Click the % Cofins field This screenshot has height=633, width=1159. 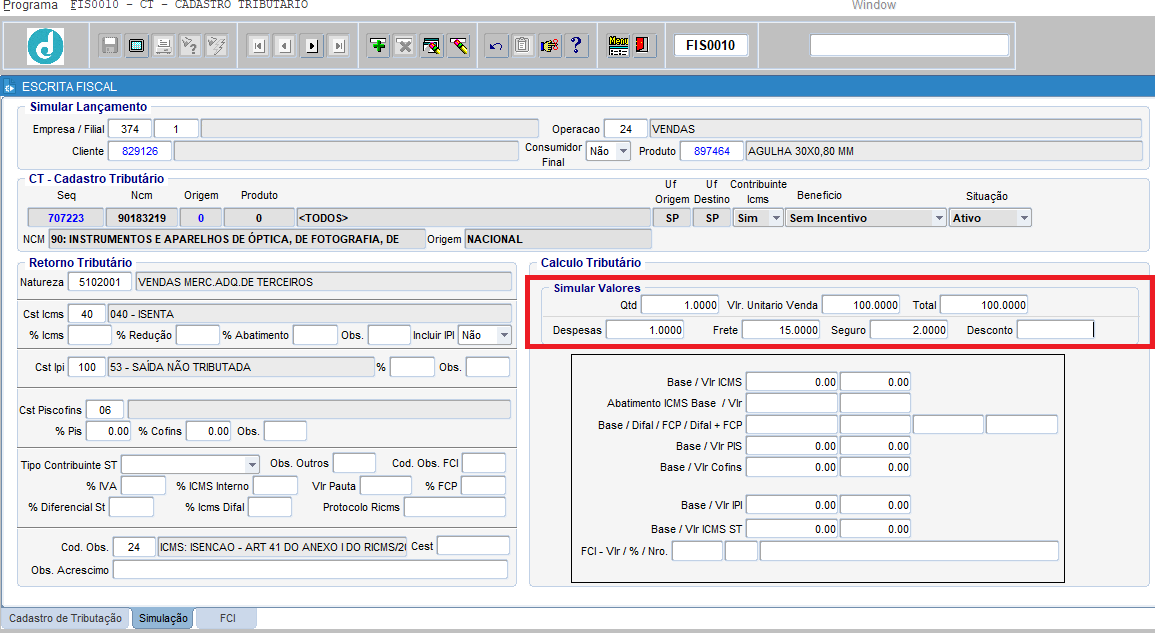coord(208,431)
